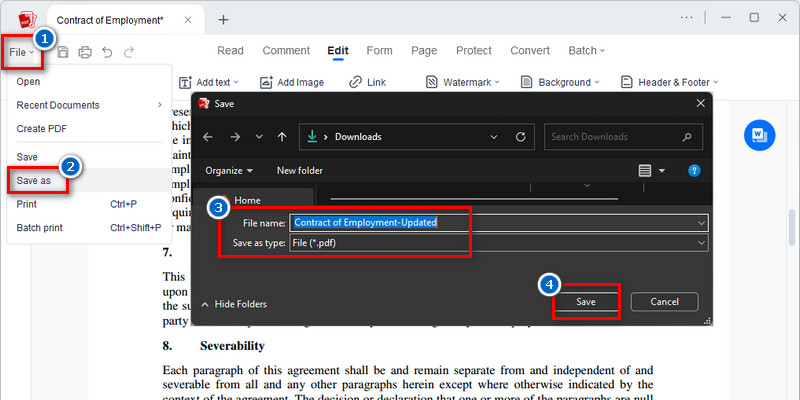800x400 pixels.
Task: Click the save disk icon in toolbar
Action: coord(63,52)
